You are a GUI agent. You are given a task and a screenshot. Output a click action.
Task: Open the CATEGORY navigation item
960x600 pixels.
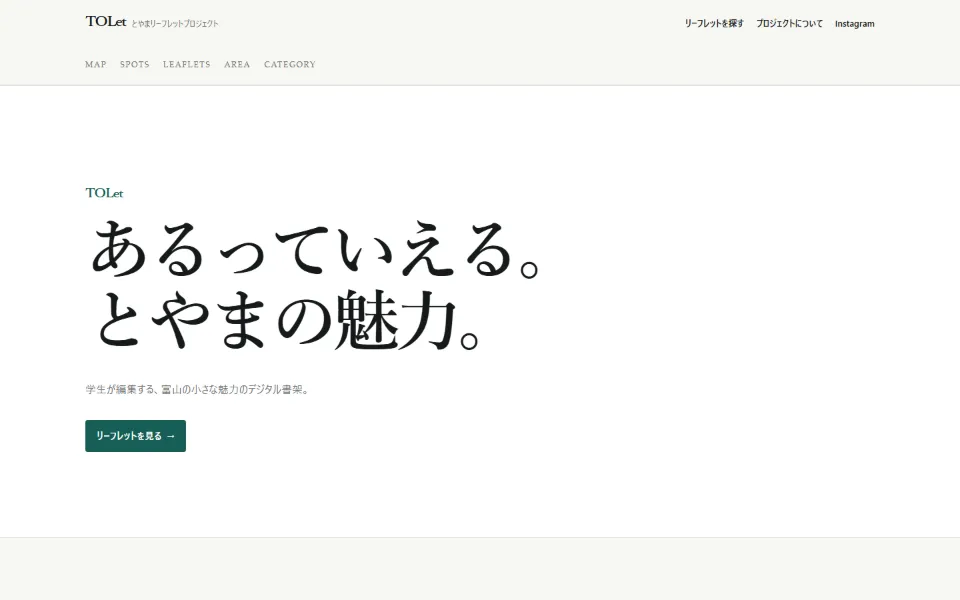[x=290, y=64]
